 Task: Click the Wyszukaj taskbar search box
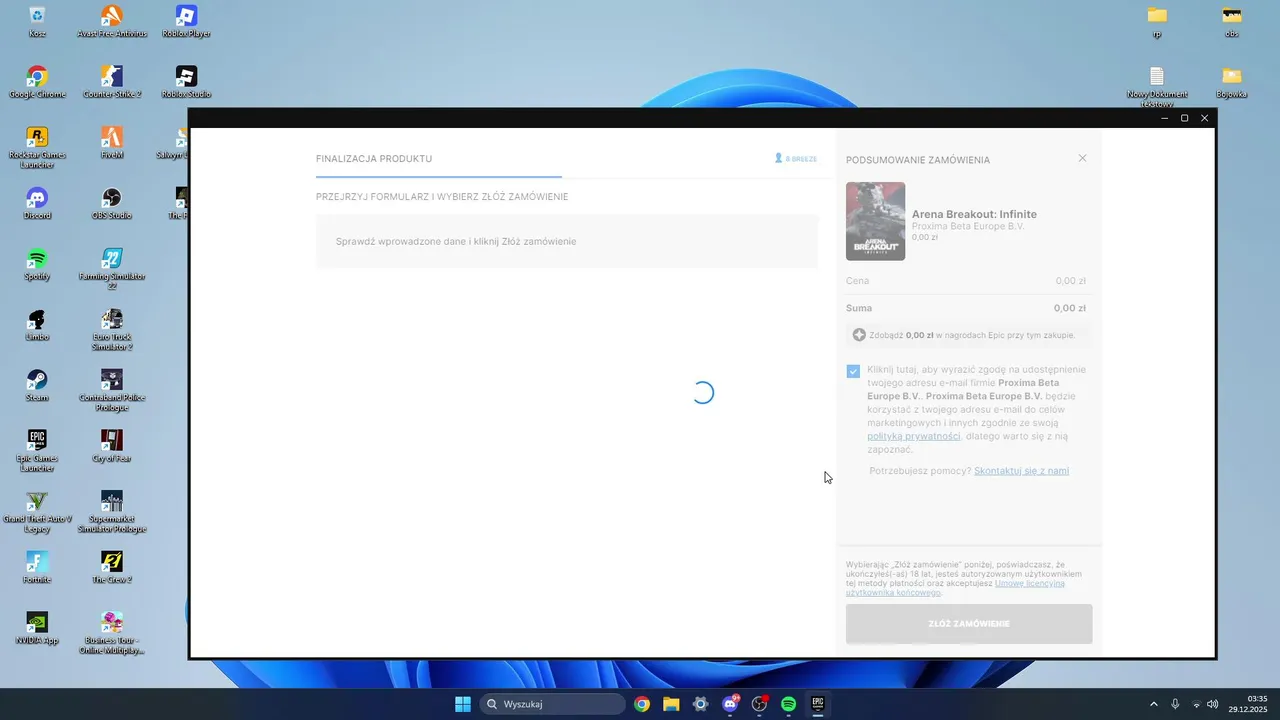552,704
